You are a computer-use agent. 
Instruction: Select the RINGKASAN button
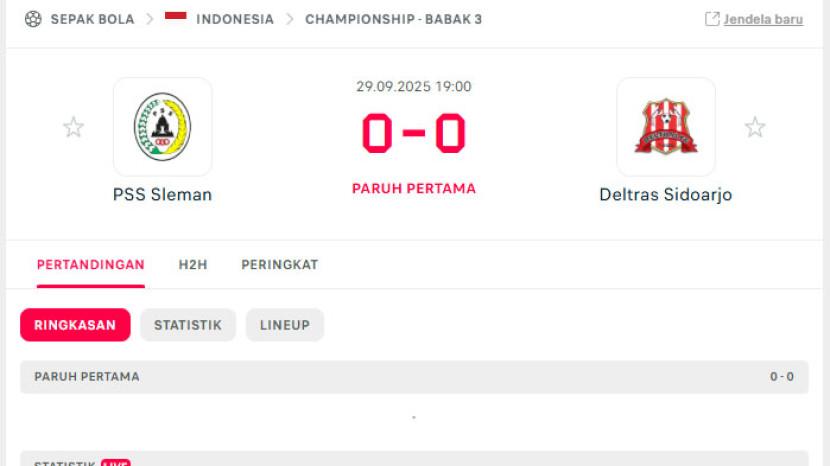[75, 325]
